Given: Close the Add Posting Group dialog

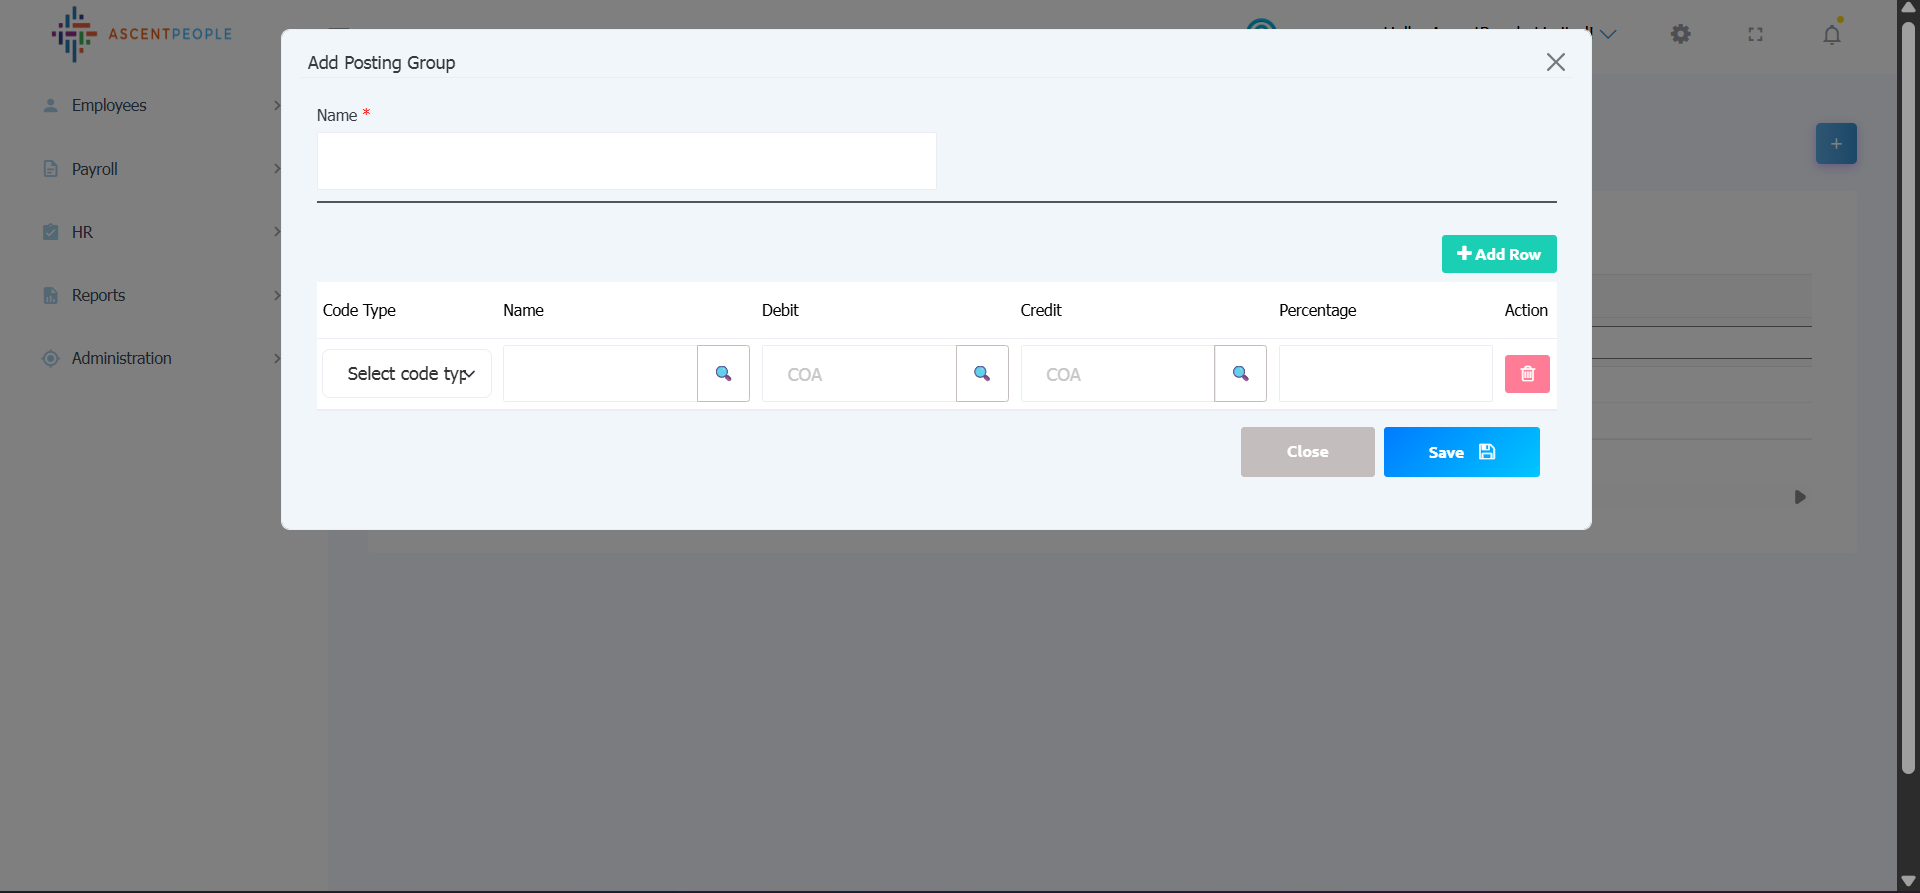Looking at the screenshot, I should point(1555,62).
